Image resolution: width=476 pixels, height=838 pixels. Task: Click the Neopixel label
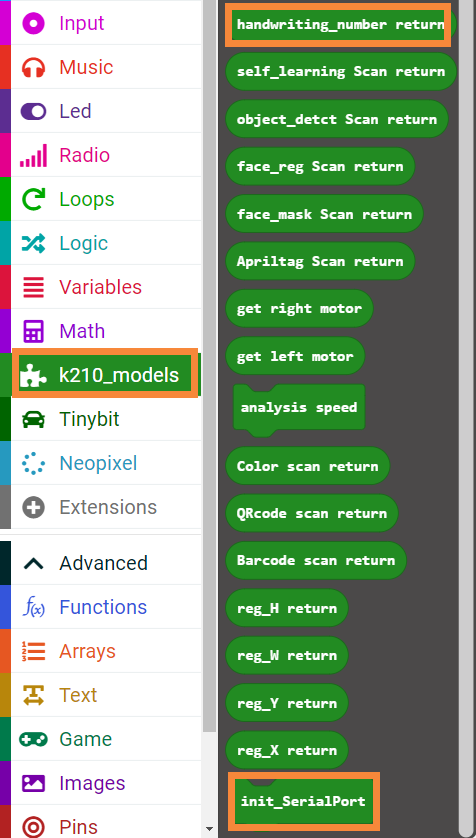[x=98, y=463]
